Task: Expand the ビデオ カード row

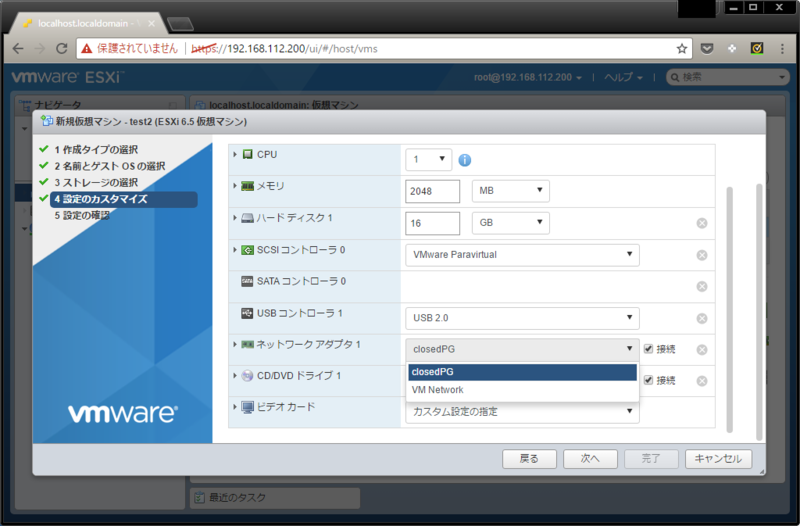Action: pos(235,407)
